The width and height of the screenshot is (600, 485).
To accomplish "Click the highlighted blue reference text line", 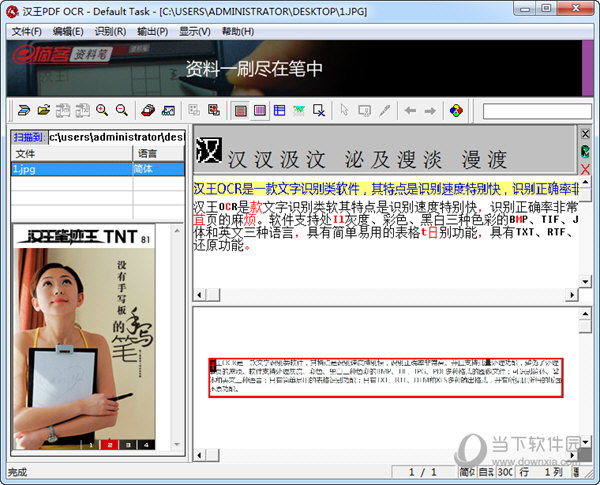I will 386,189.
